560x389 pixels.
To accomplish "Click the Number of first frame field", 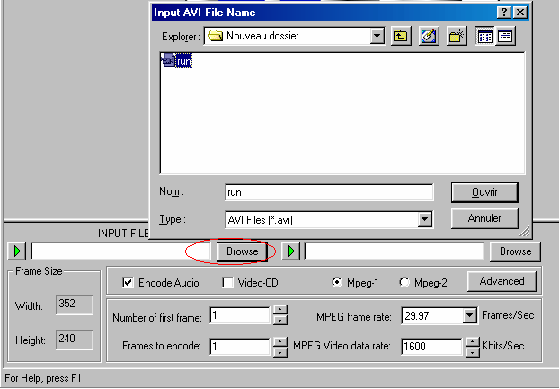I will 240,315.
